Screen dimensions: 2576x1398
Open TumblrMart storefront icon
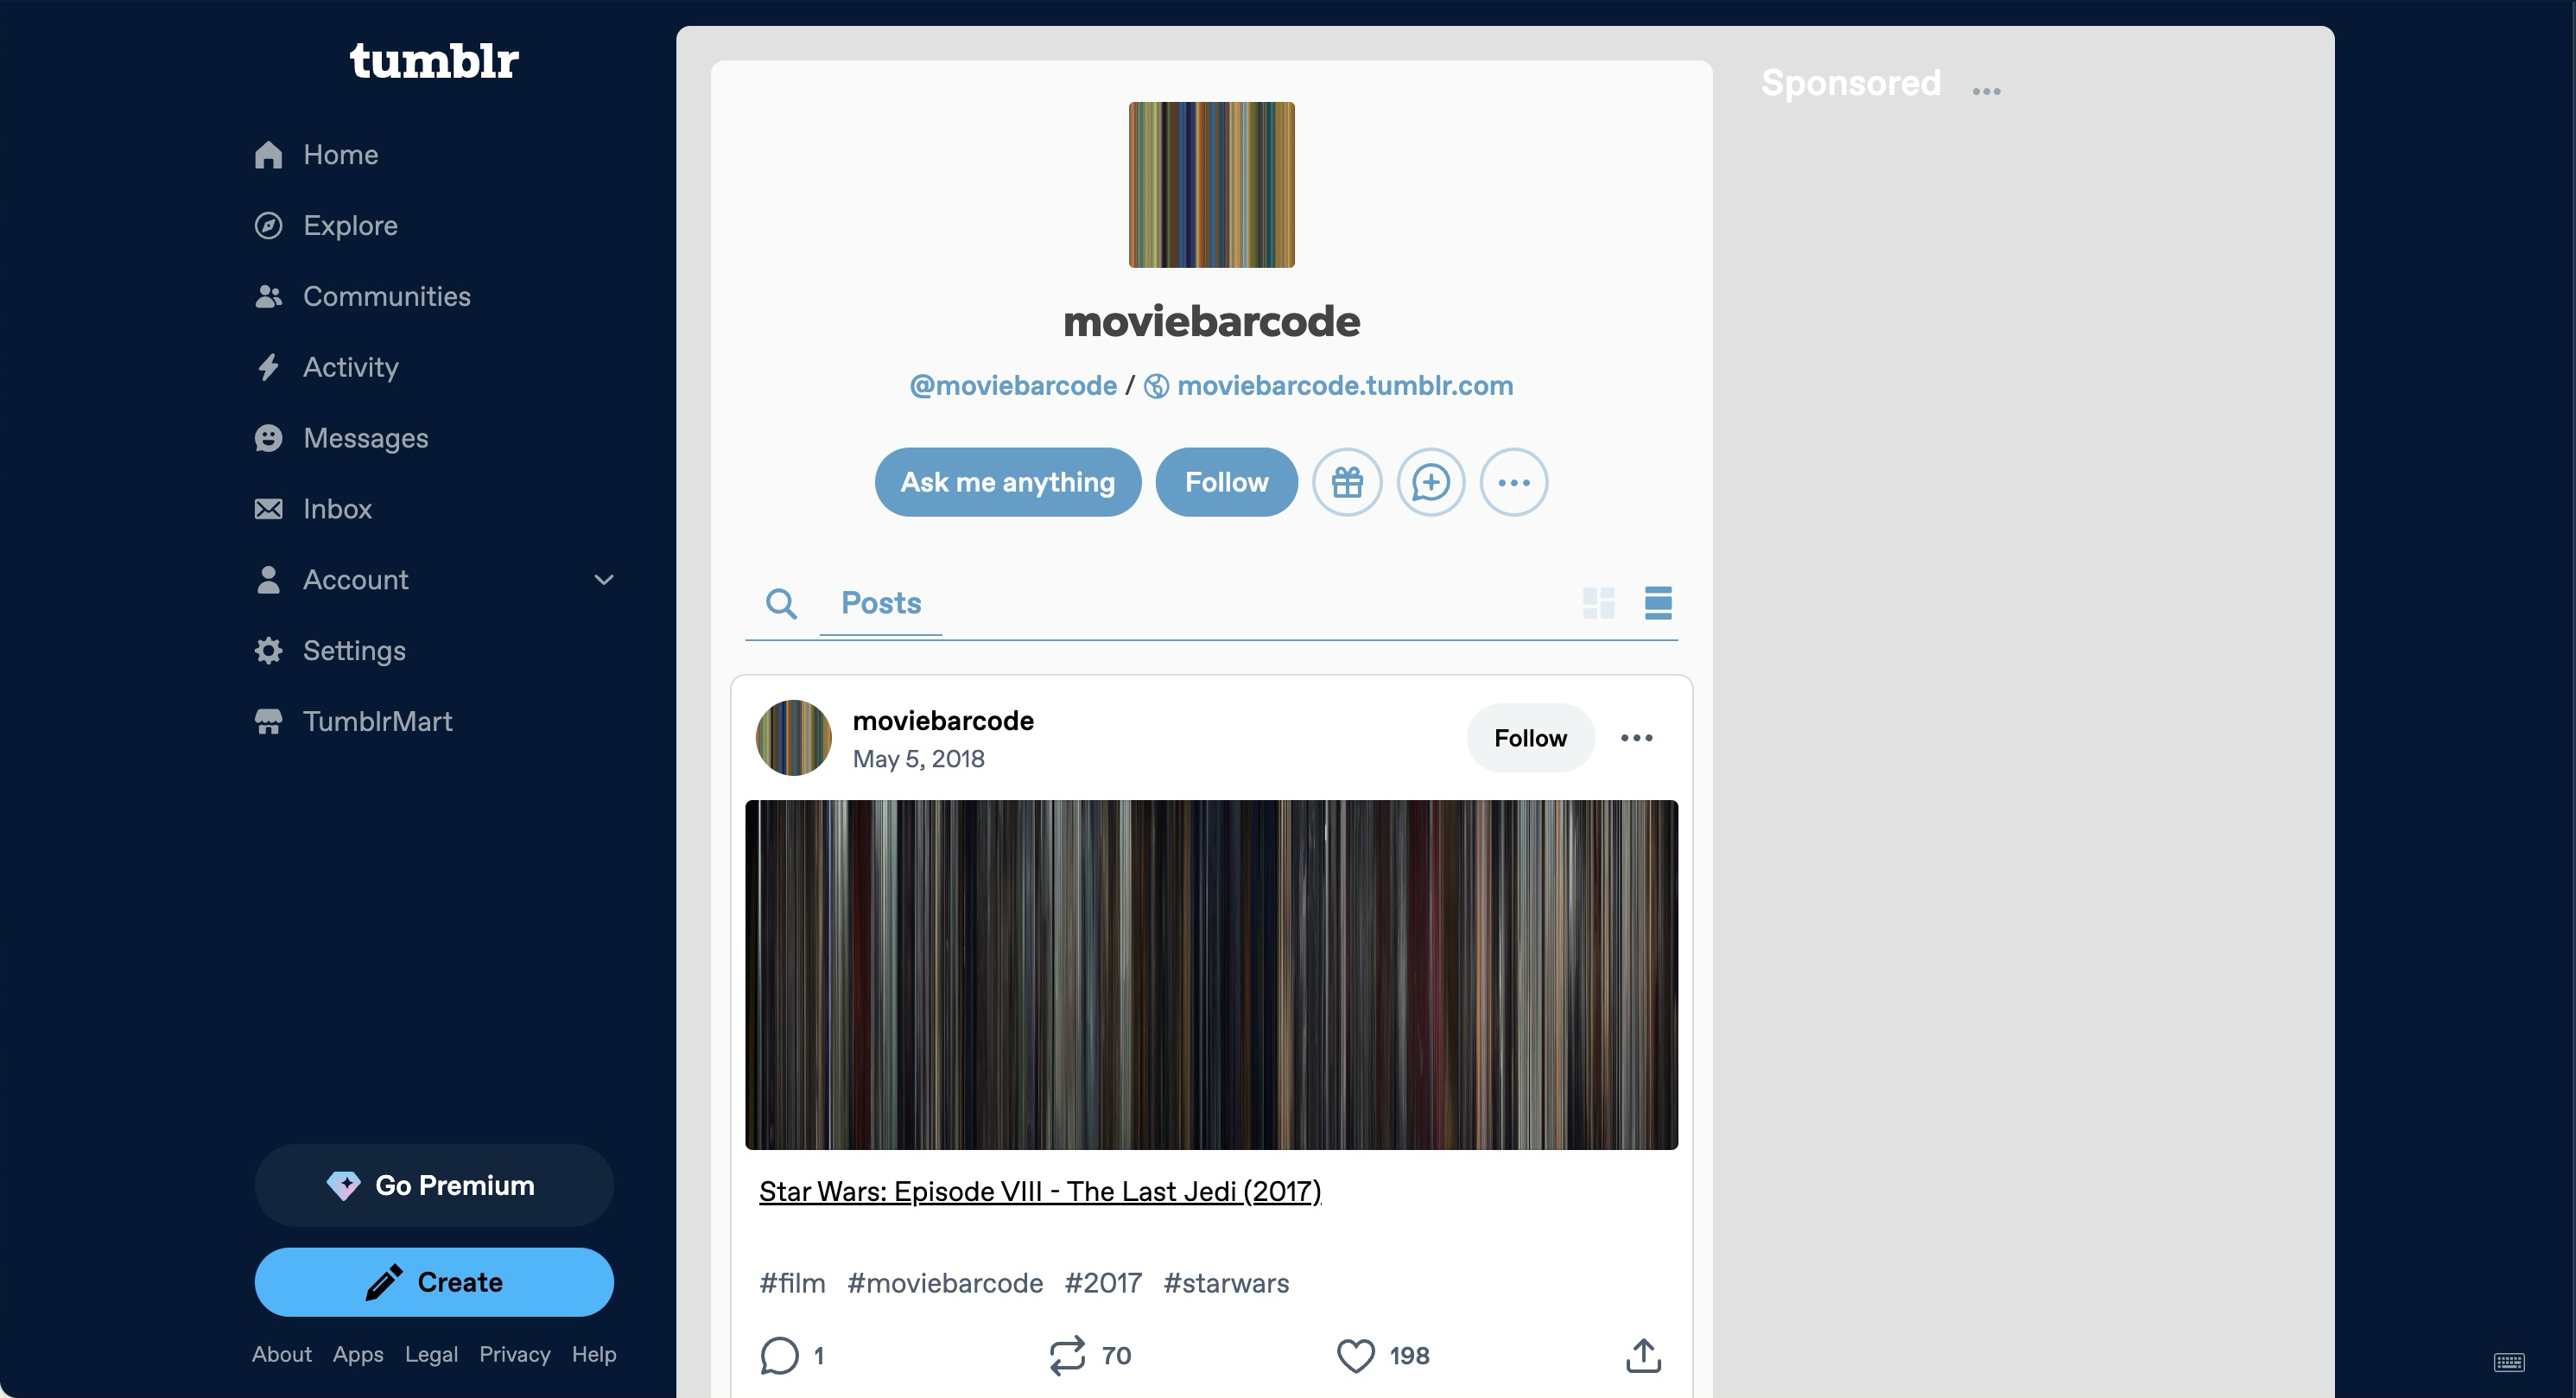click(268, 722)
